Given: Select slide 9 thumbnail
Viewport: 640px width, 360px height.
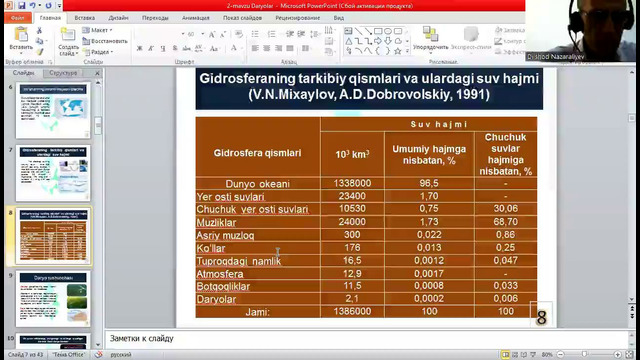Looking at the screenshot, I should [x=53, y=298].
